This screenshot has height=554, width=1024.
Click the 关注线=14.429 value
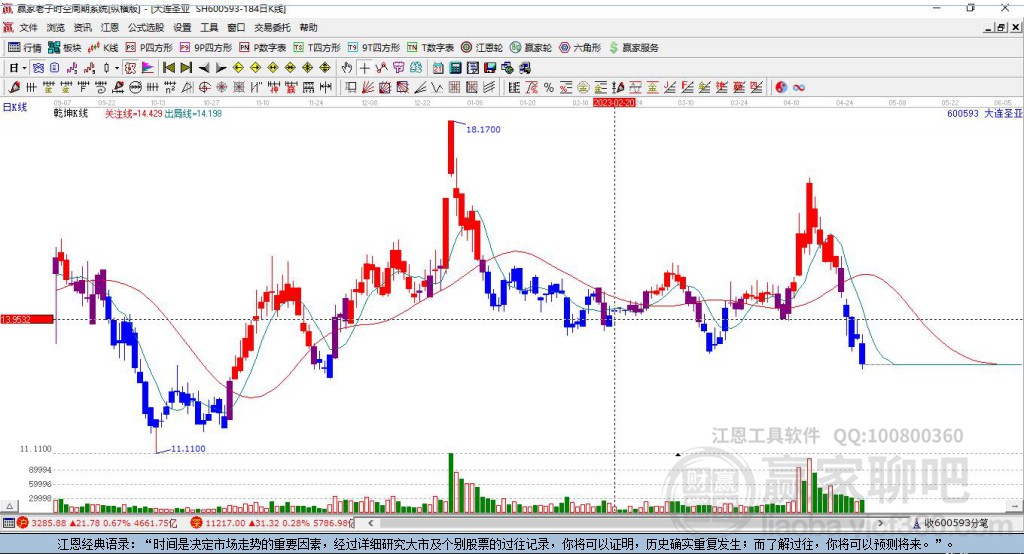(x=133, y=114)
